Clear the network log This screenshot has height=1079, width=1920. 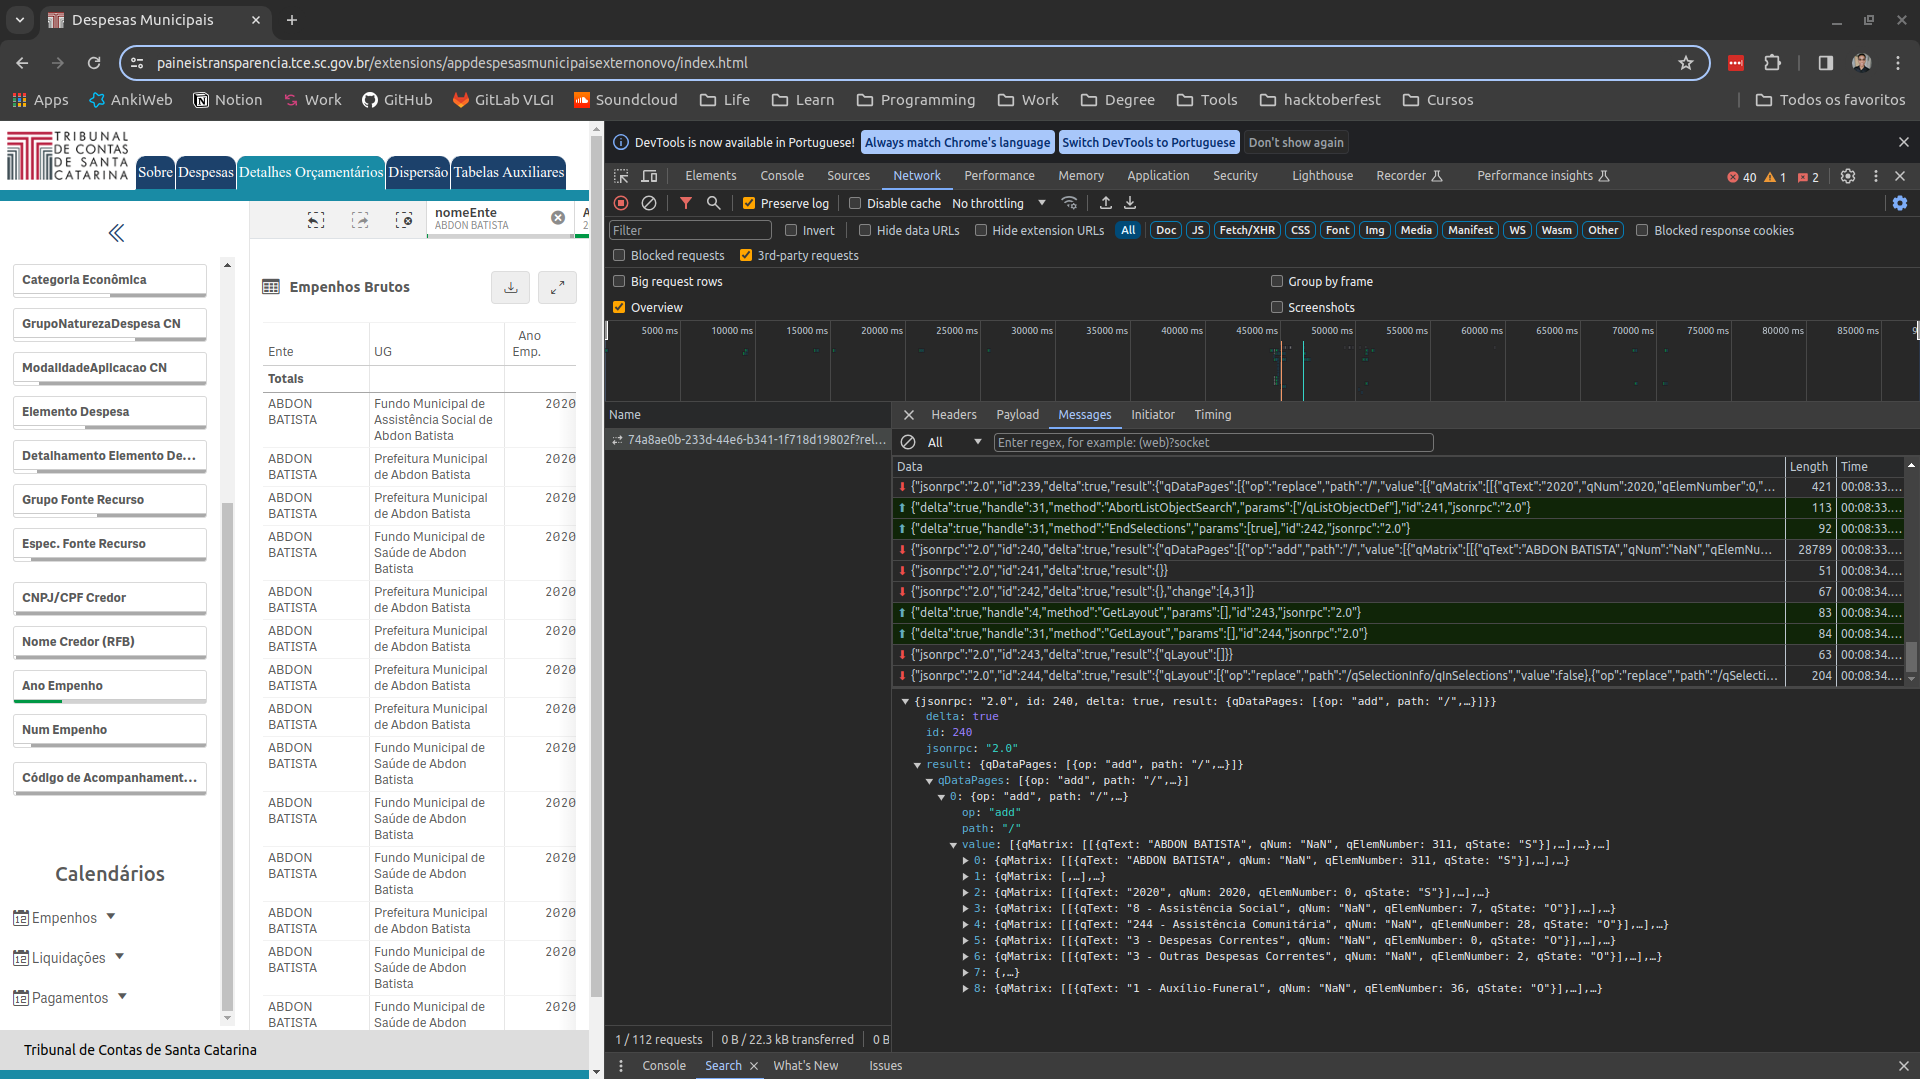click(x=649, y=203)
